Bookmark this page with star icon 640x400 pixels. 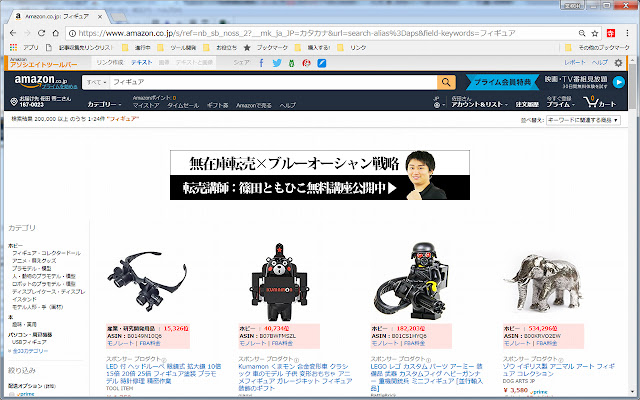click(x=595, y=33)
